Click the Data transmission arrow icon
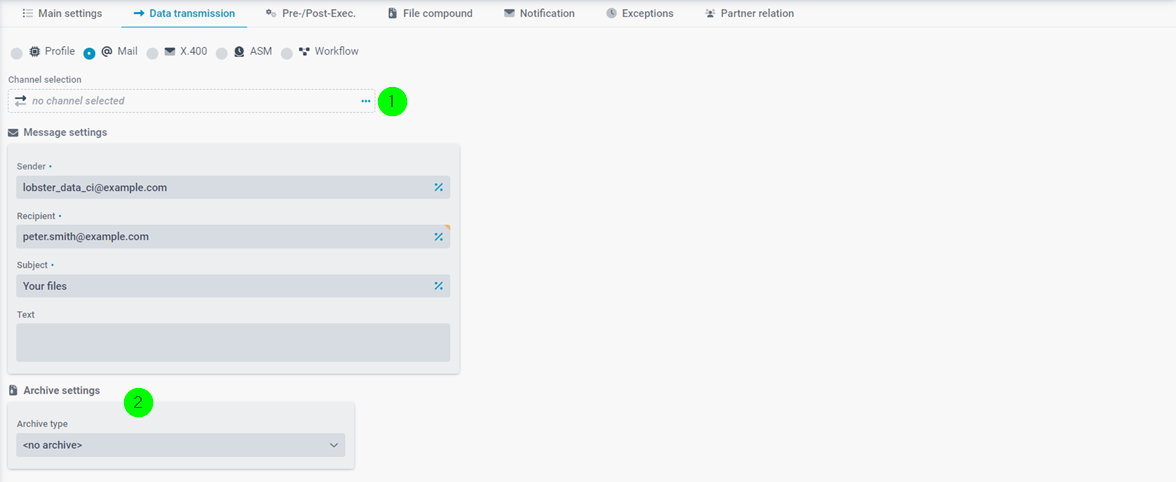Viewport: 1176px width, 482px height. [139, 13]
